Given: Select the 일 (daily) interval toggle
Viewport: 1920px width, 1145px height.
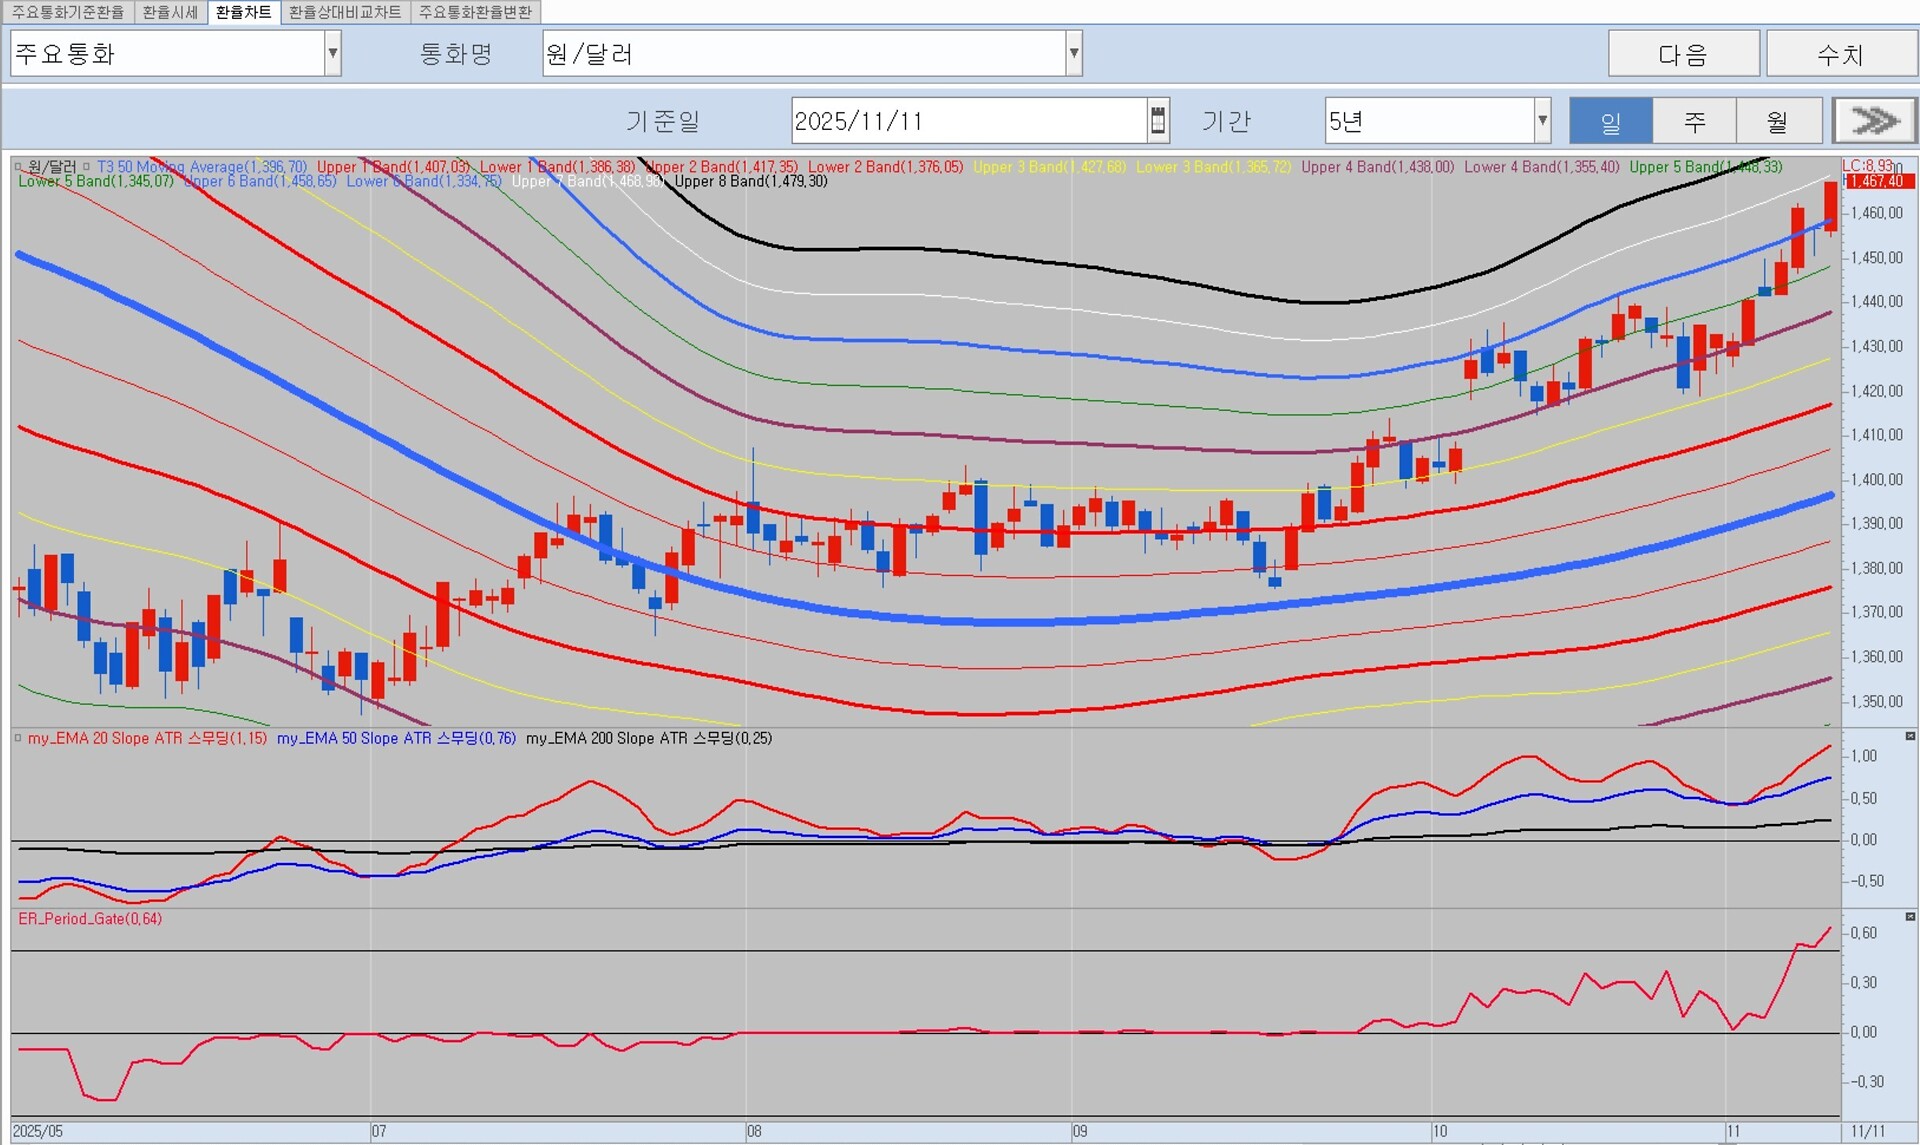Looking at the screenshot, I should coord(1610,121).
